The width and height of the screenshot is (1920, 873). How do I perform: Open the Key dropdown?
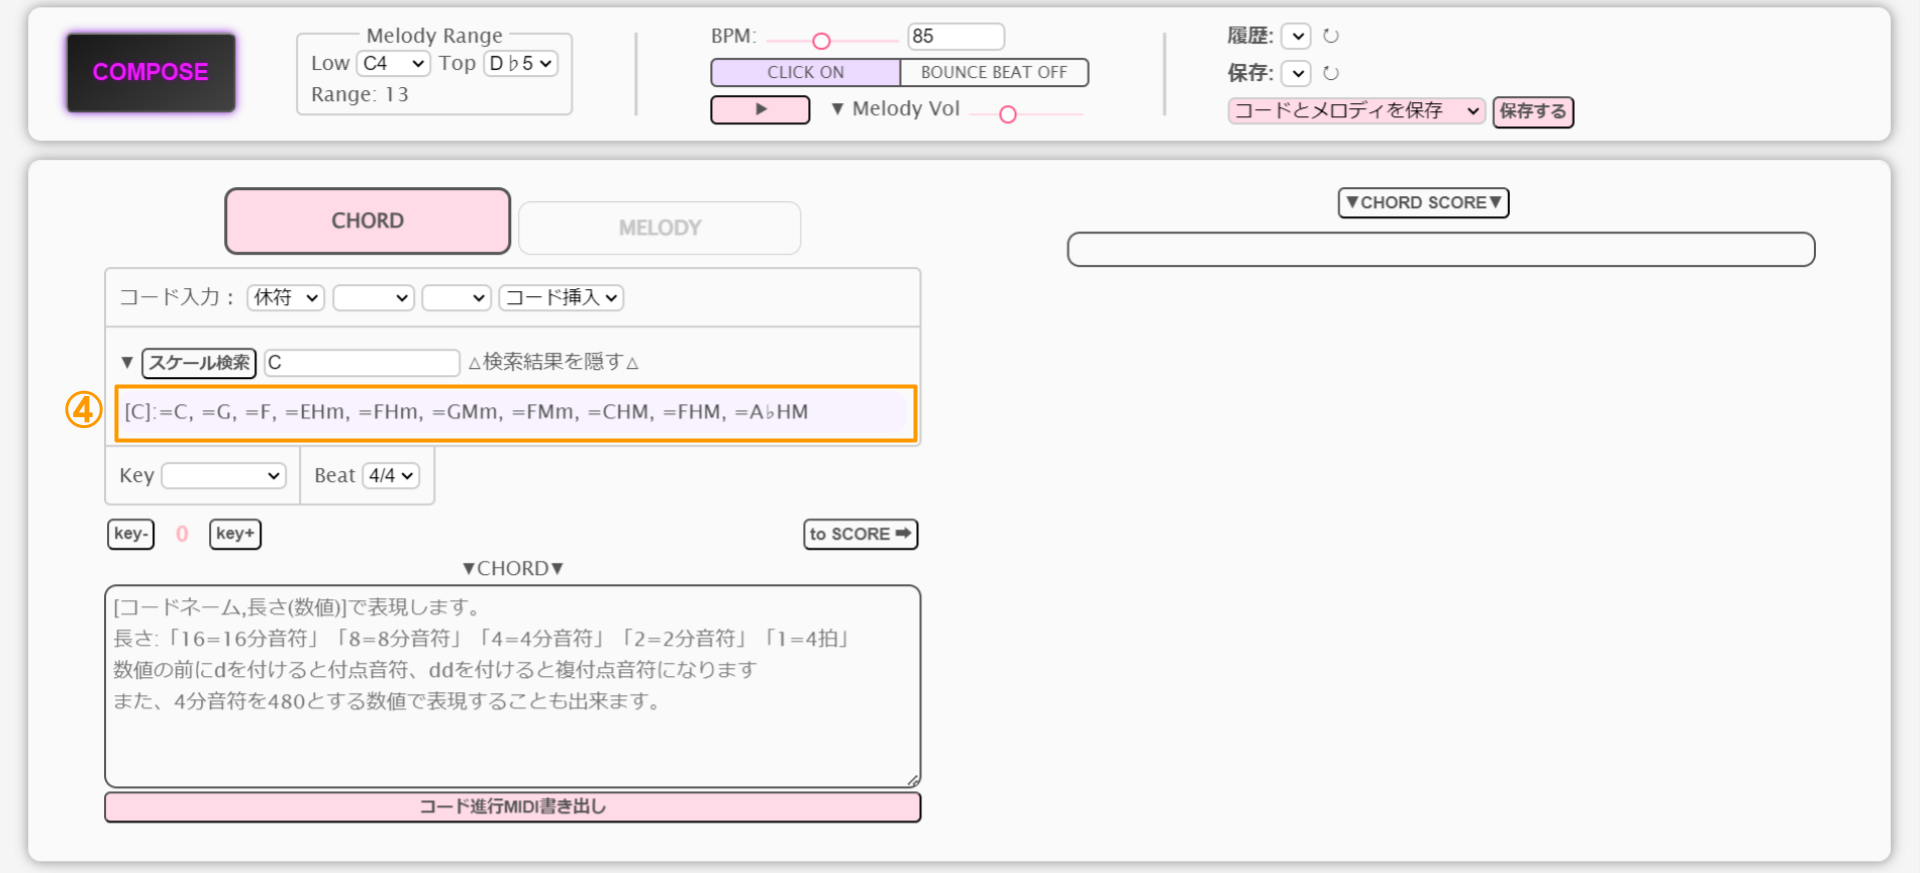[224, 476]
